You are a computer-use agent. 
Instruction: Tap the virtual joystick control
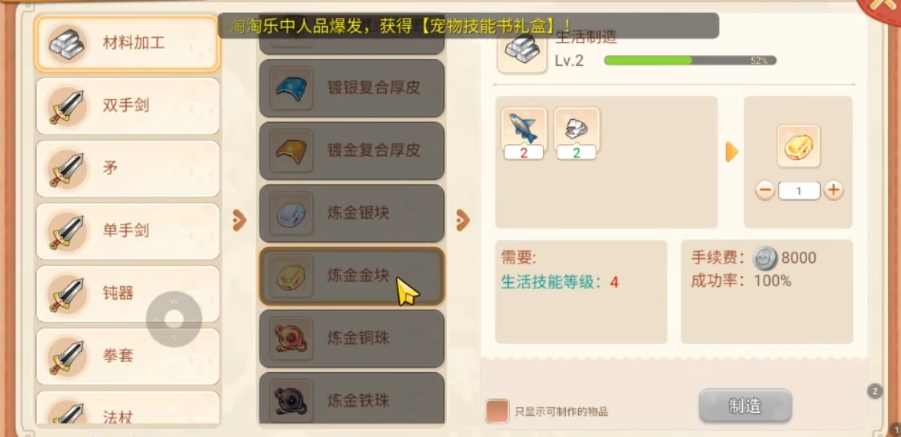pos(174,319)
